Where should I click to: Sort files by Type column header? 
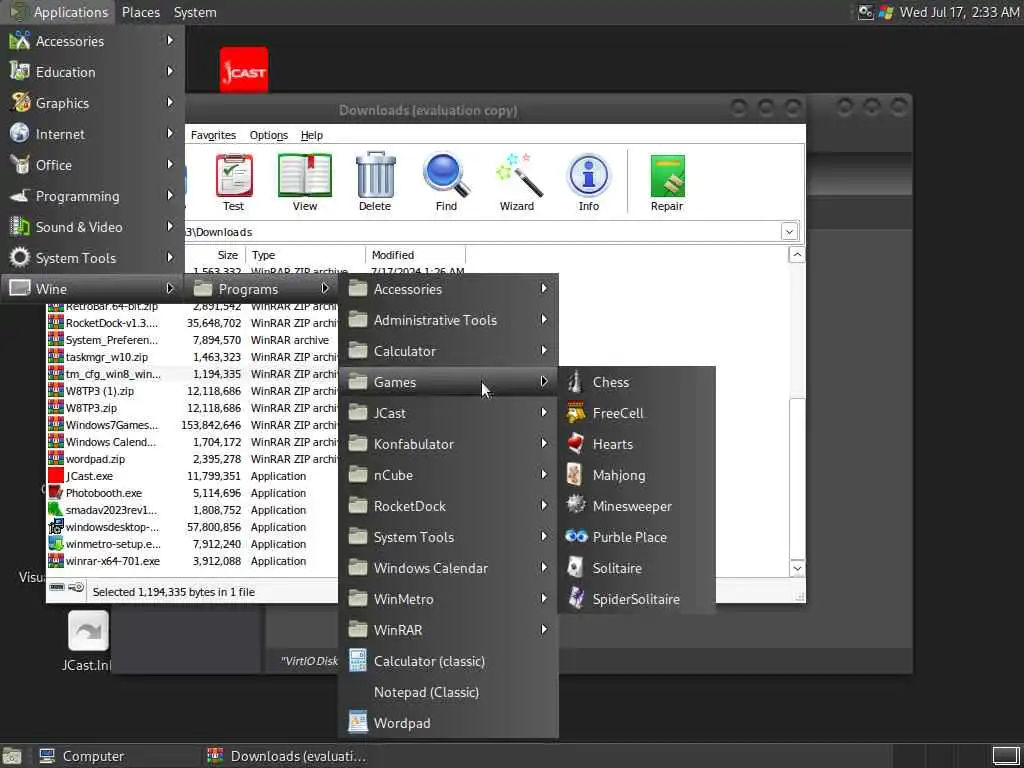(x=305, y=255)
